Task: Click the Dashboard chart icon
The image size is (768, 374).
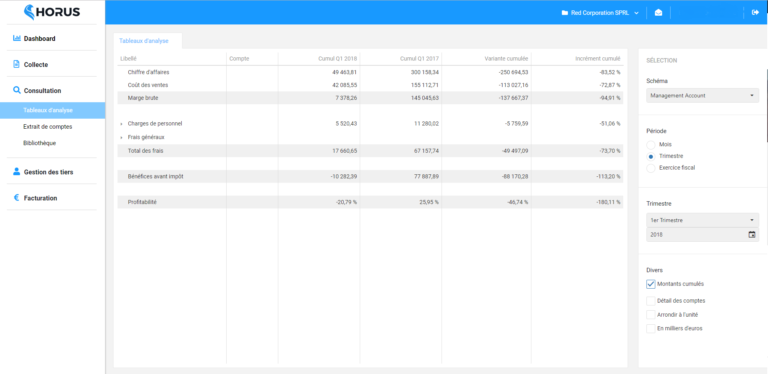Action: (x=17, y=38)
